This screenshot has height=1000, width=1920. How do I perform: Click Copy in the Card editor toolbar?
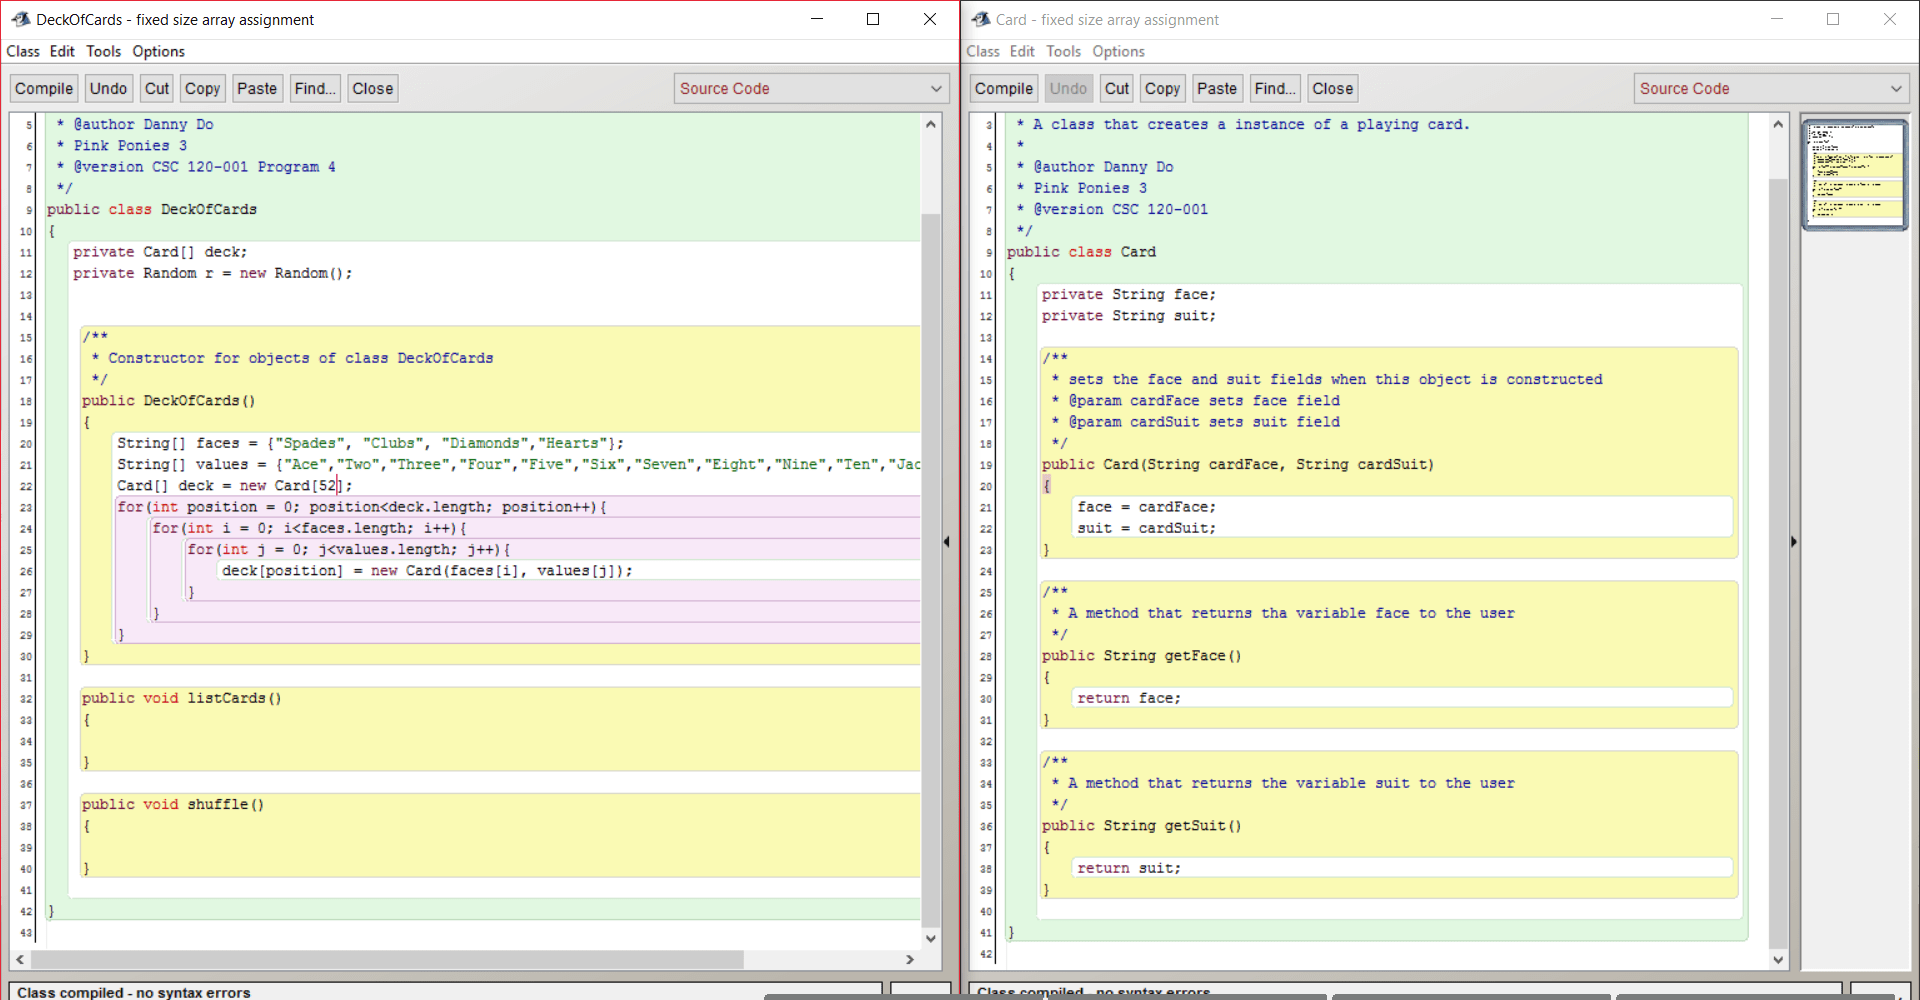[x=1161, y=88]
